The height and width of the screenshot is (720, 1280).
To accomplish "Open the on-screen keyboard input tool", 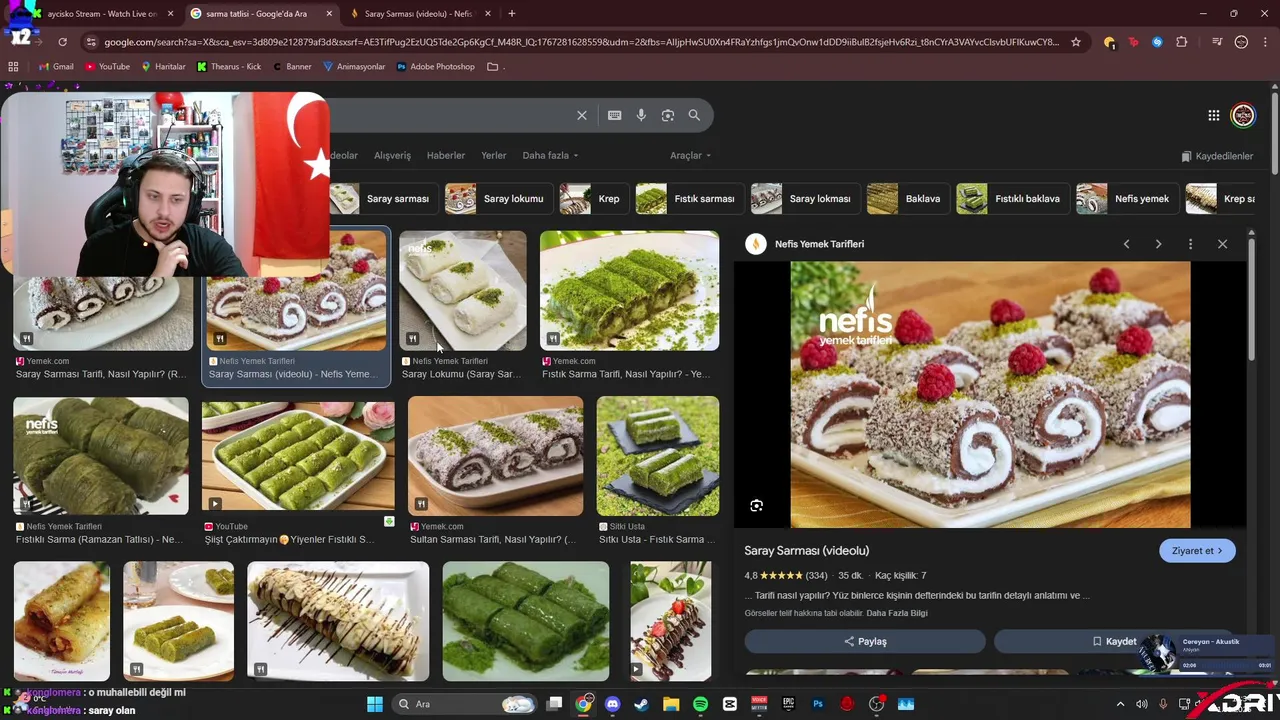I will pos(614,115).
